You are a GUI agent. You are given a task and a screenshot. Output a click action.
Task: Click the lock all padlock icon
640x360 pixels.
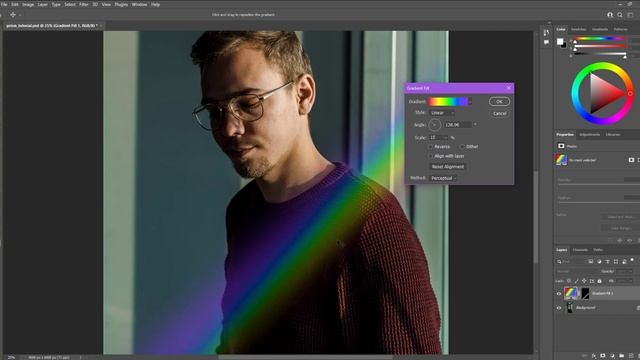[600, 281]
